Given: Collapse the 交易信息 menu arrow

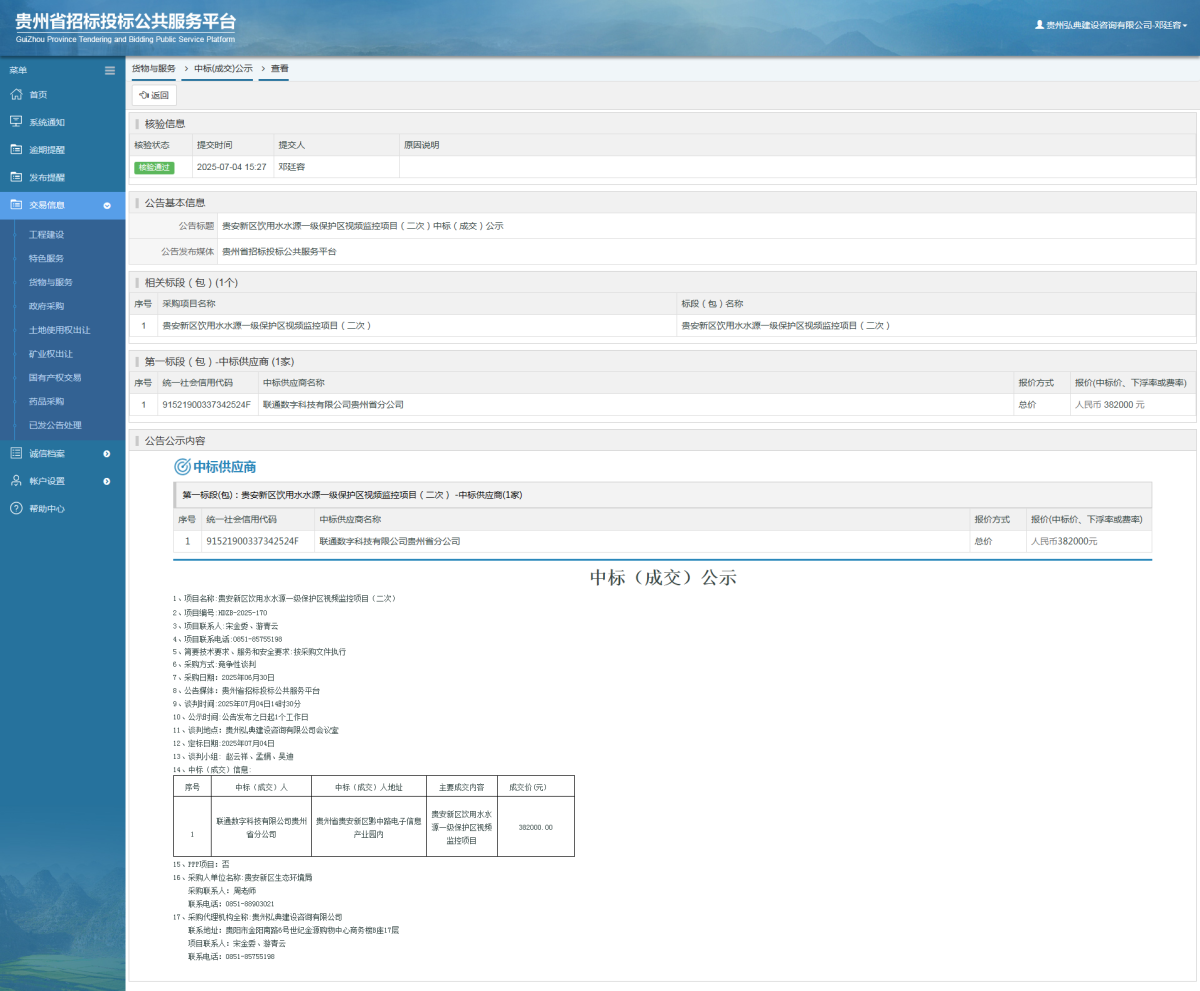Looking at the screenshot, I should (x=107, y=205).
